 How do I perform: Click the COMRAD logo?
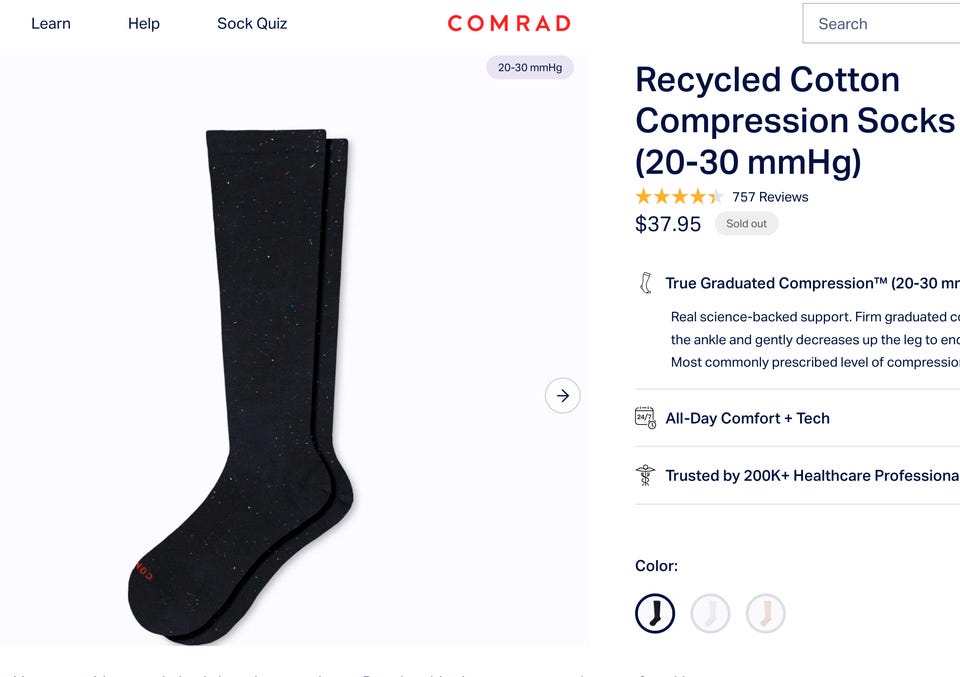click(509, 24)
